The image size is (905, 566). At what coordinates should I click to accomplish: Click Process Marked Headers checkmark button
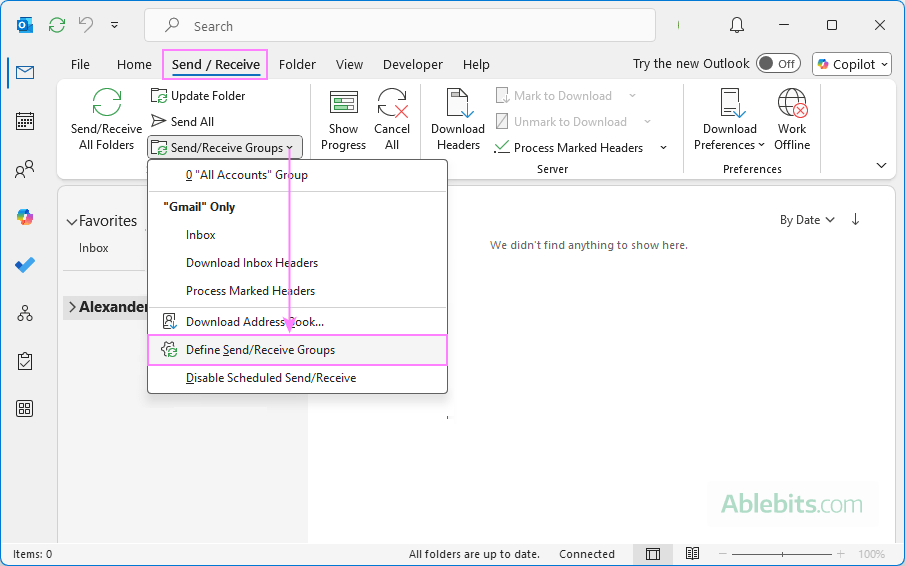pos(569,148)
